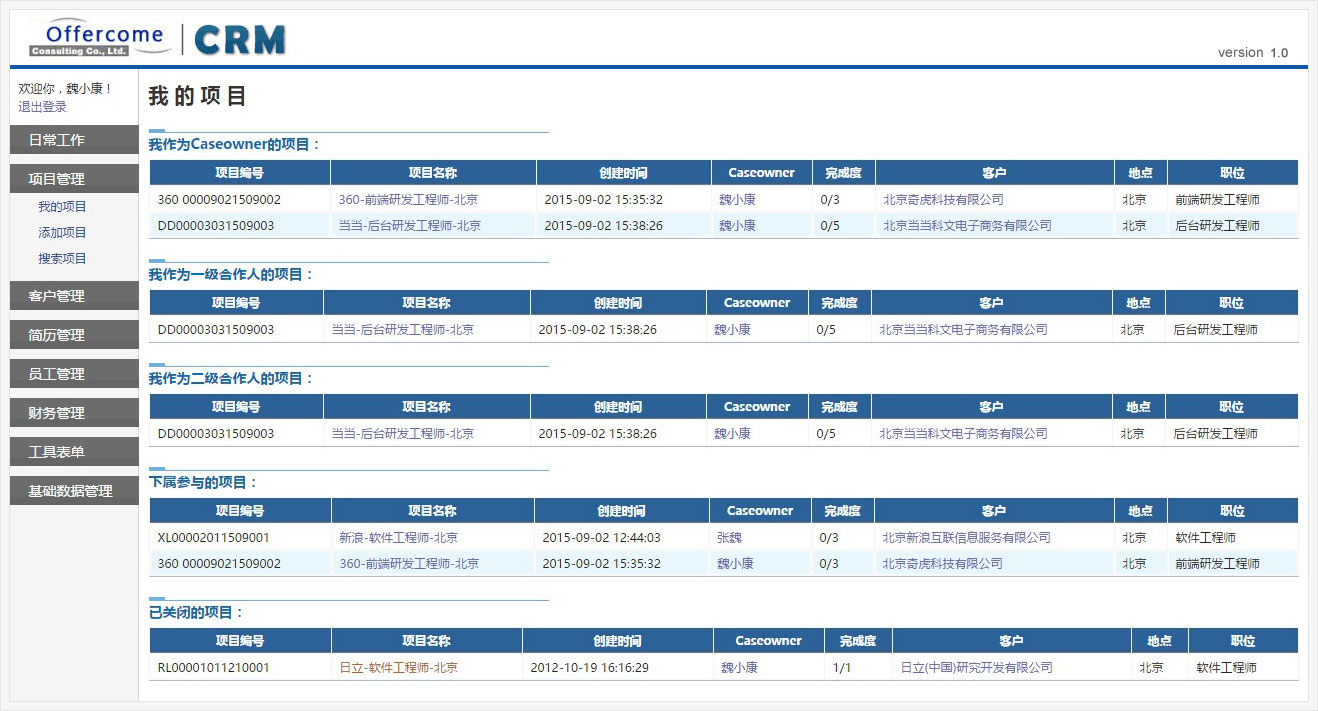
Task: Click timestamp 2012-10-19 16:16:29
Action: click(589, 668)
